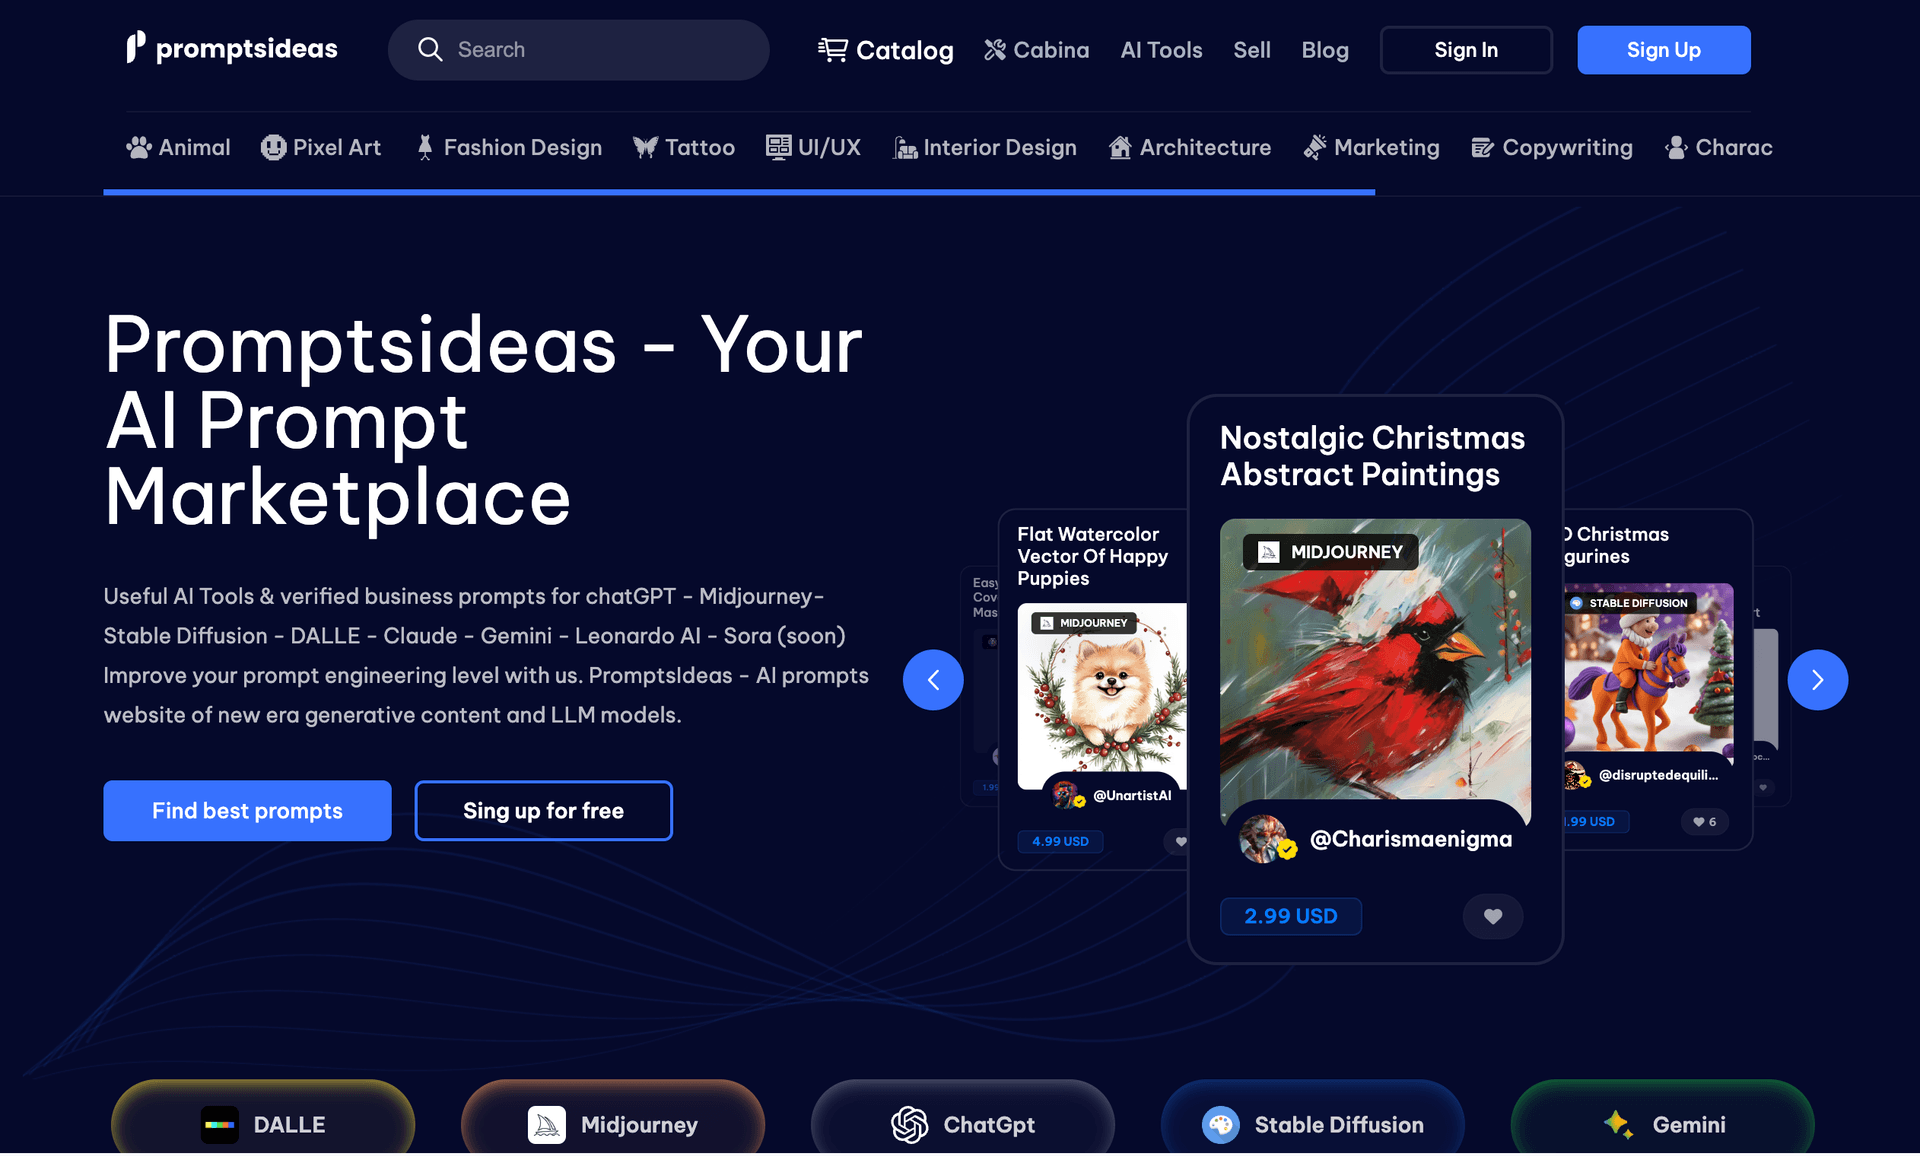The width and height of the screenshot is (1920, 1156).
Task: Click the Charismaenigma avatar image
Action: pyautogui.click(x=1265, y=839)
